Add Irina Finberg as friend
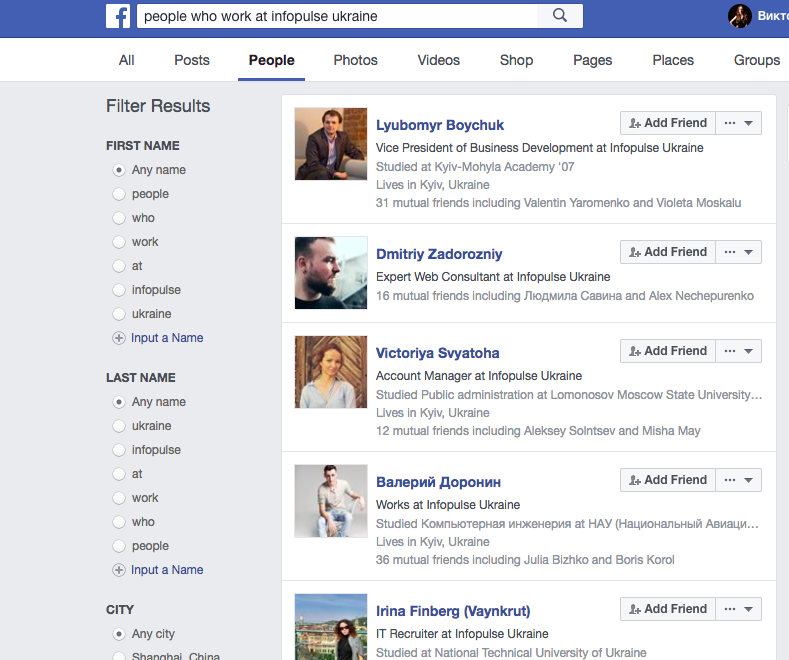The width and height of the screenshot is (789, 660). (668, 609)
